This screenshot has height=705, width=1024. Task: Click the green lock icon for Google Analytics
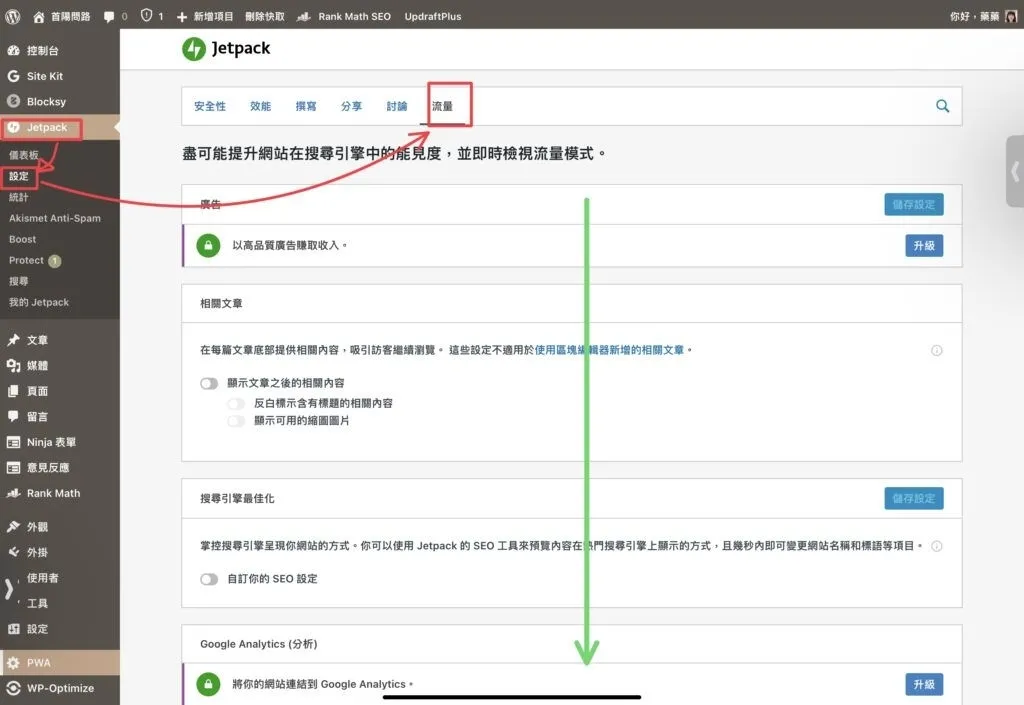[208, 684]
